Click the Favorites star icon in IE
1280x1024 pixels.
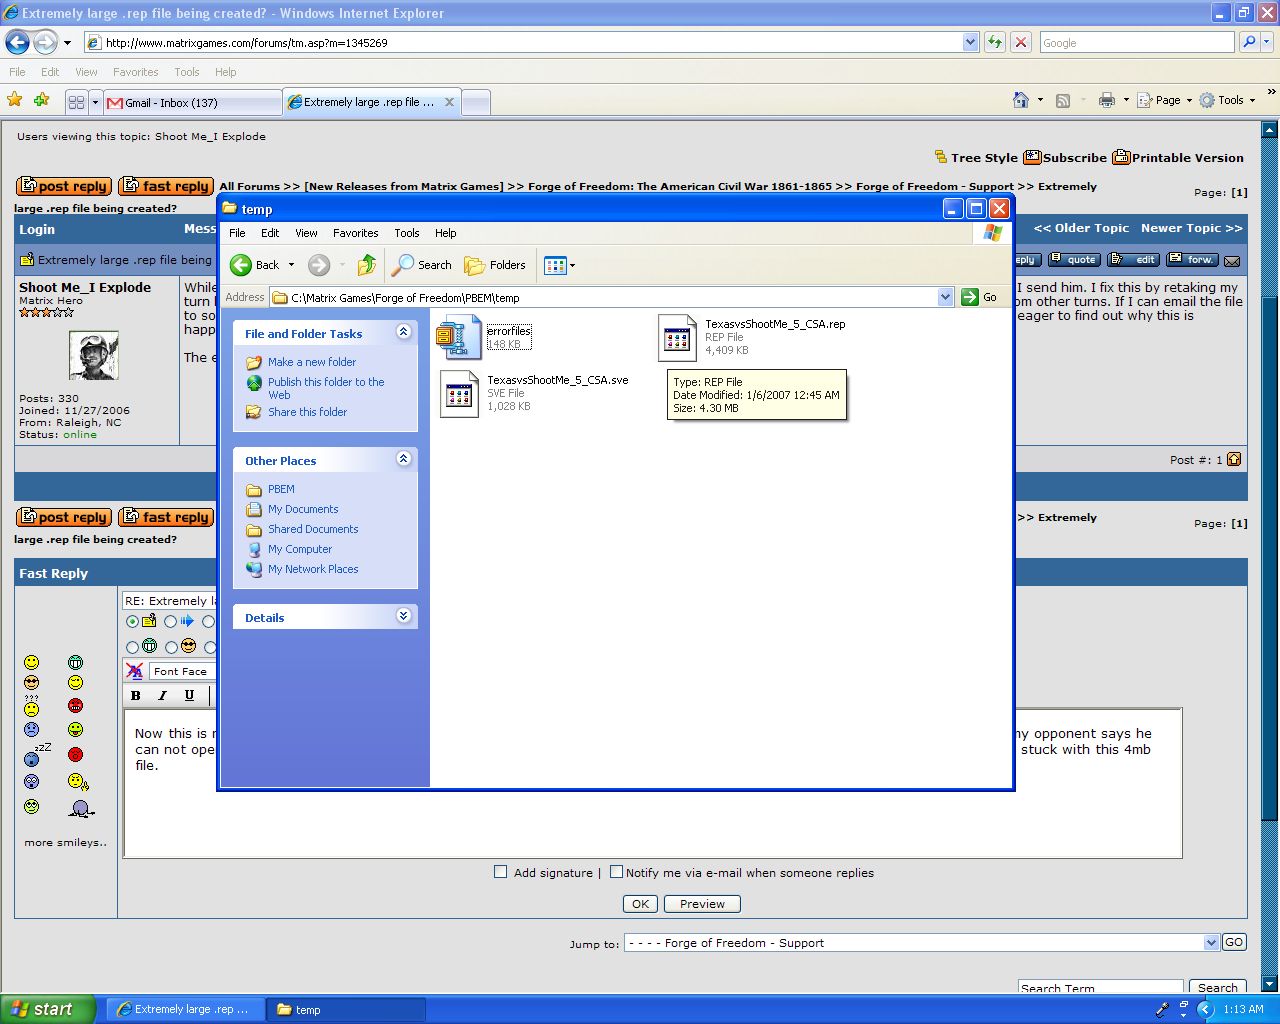15,100
